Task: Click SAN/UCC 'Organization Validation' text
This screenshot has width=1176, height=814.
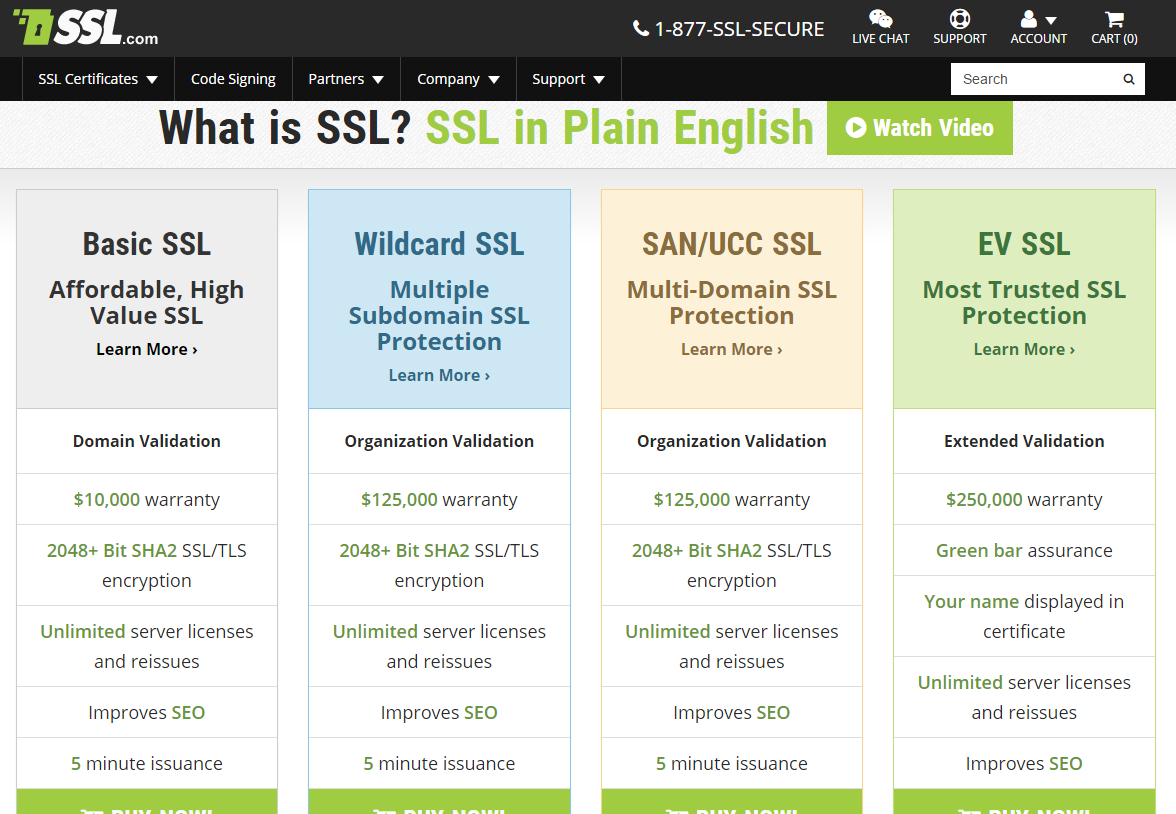Action: [732, 441]
